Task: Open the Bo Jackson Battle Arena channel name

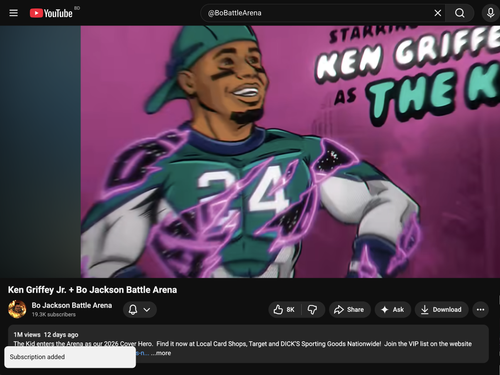Action: click(x=72, y=305)
